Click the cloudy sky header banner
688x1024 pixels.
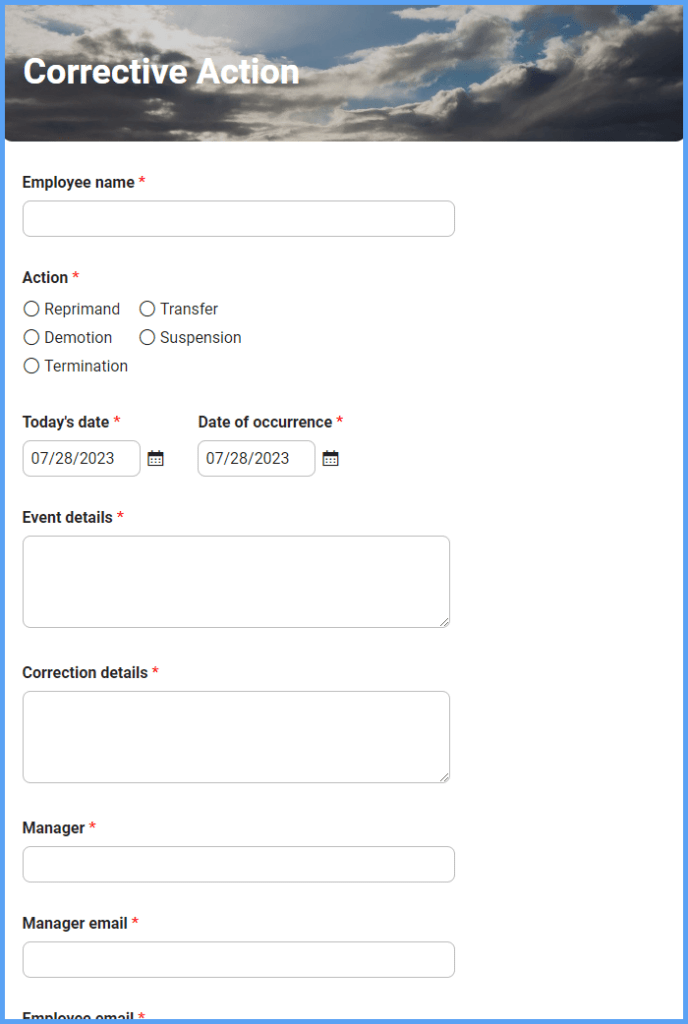tap(500, 72)
